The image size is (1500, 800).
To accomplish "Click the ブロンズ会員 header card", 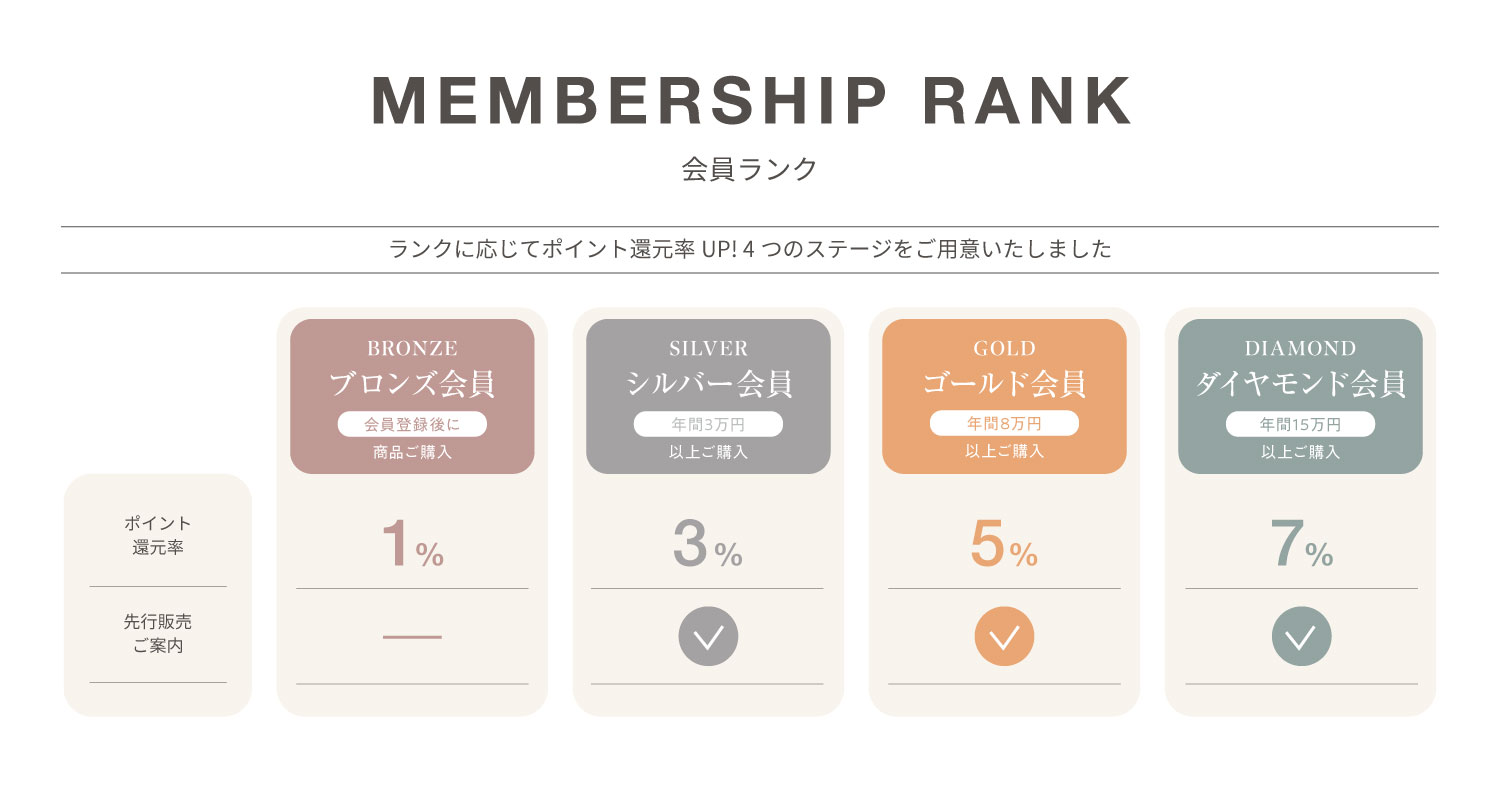I will click(412, 384).
